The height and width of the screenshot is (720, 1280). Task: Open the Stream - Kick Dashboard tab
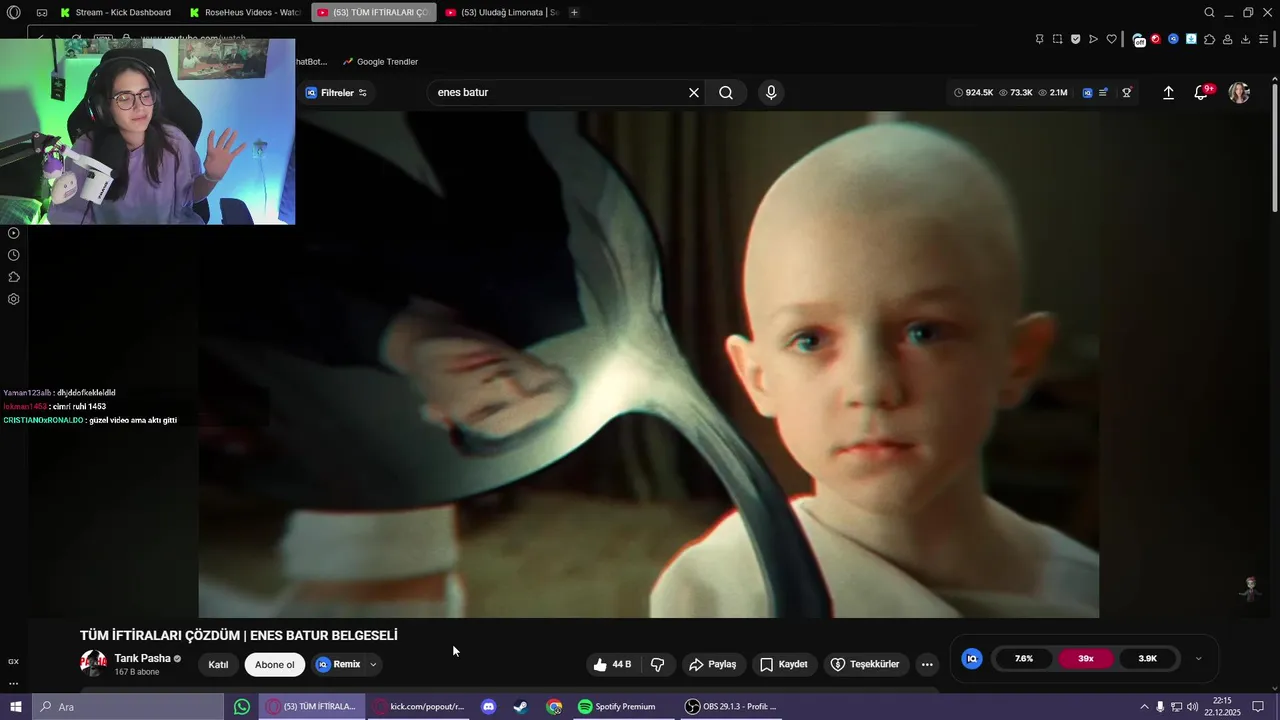pyautogui.click(x=115, y=12)
